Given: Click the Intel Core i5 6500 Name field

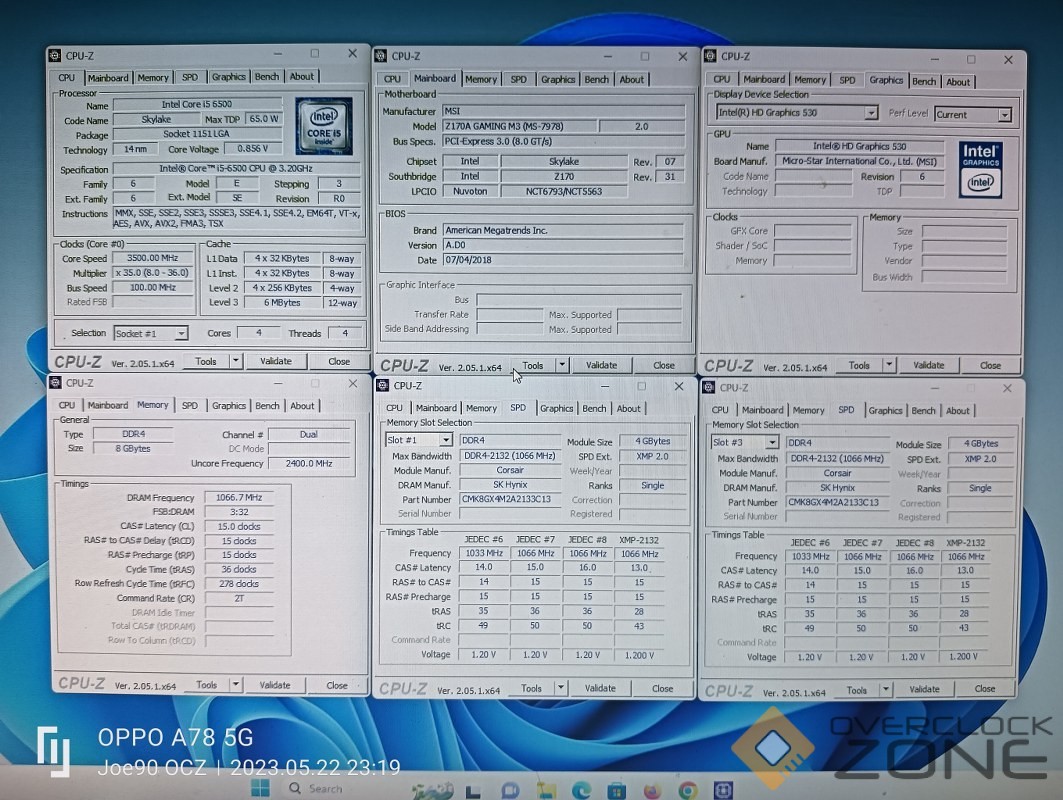Looking at the screenshot, I should click(x=197, y=104).
